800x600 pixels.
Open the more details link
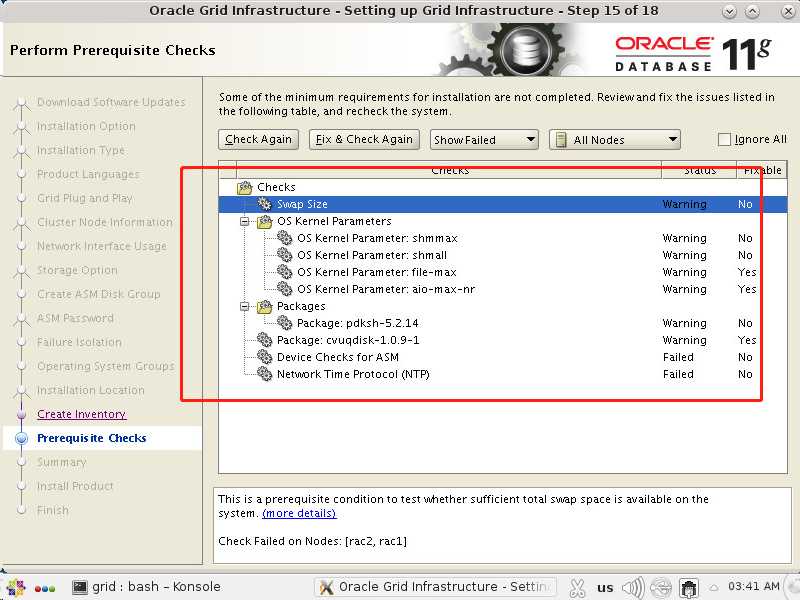point(299,513)
